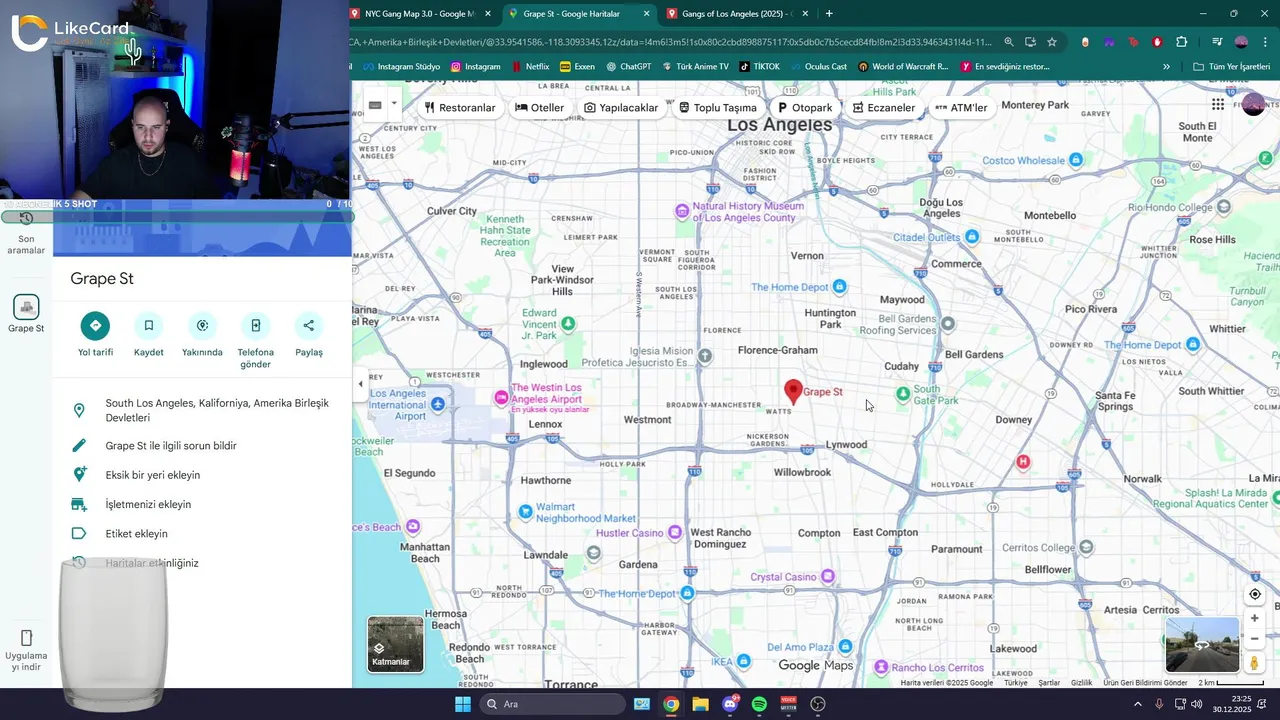This screenshot has height=720, width=1280.
Task: Open Spotify from the taskbar
Action: coord(759,704)
